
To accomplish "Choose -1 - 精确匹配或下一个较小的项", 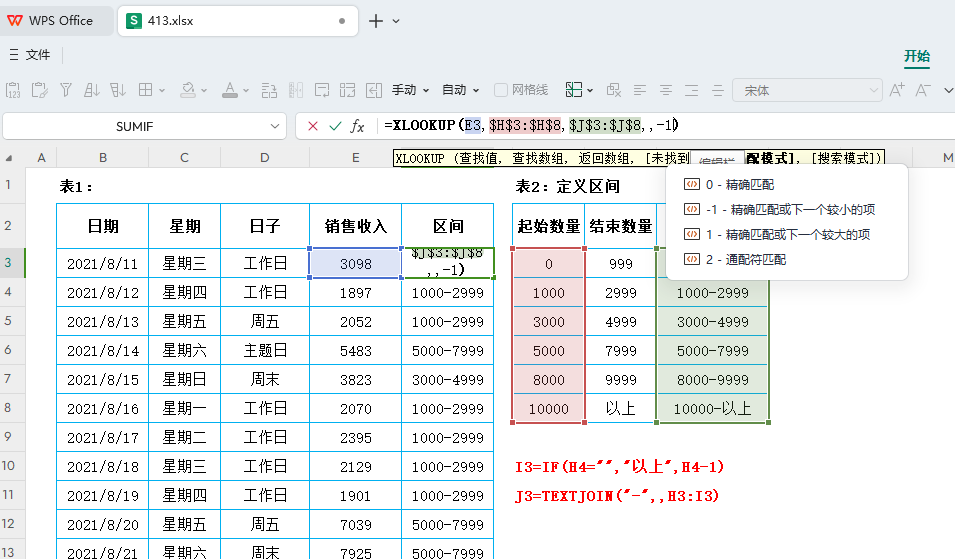I will point(786,209).
